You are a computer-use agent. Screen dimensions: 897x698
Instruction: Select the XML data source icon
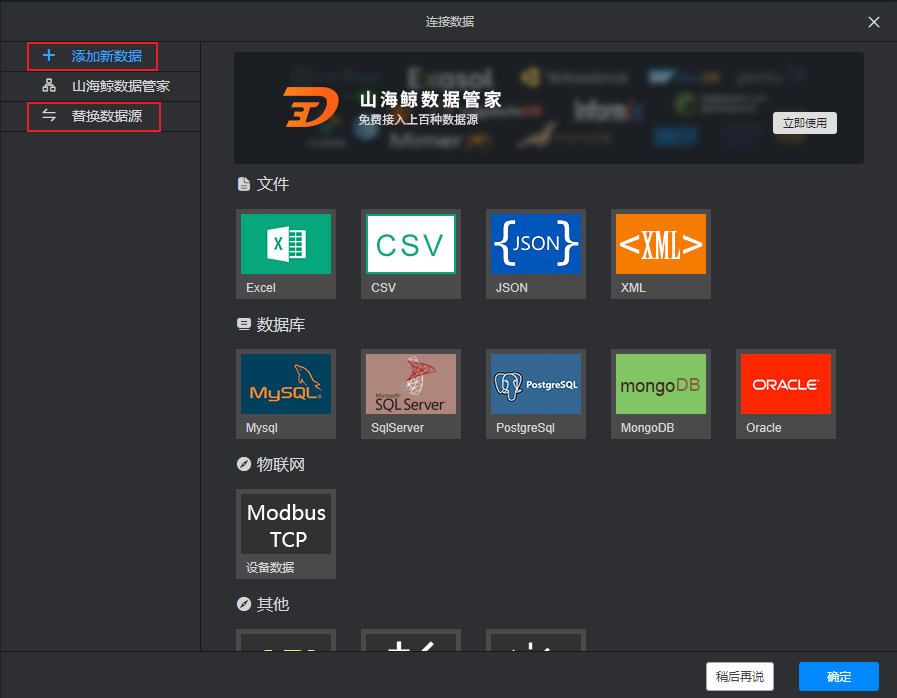661,244
